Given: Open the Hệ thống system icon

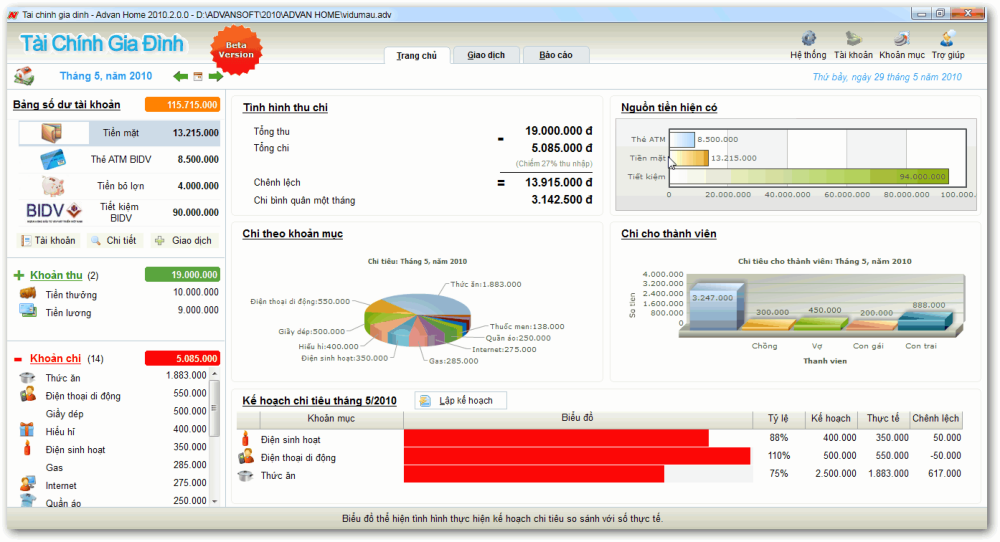Looking at the screenshot, I should pos(808,39).
